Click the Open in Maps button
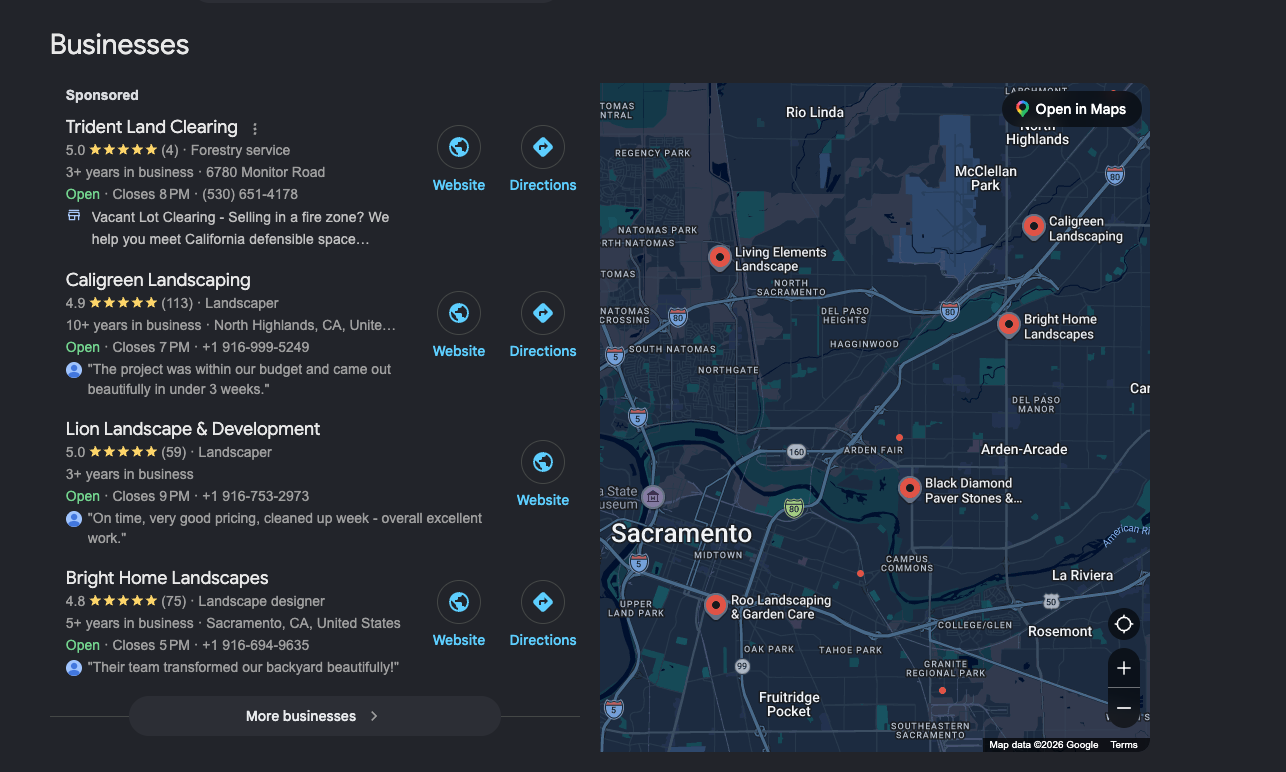This screenshot has height=772, width=1286. (1072, 109)
